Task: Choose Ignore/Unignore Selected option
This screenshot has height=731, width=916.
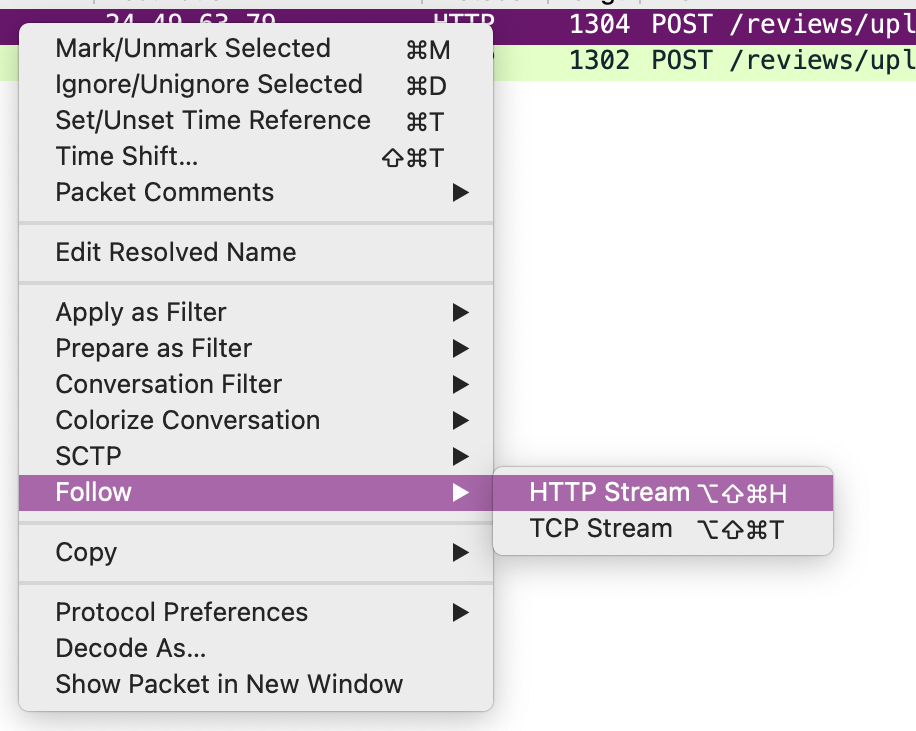Action: tap(209, 85)
